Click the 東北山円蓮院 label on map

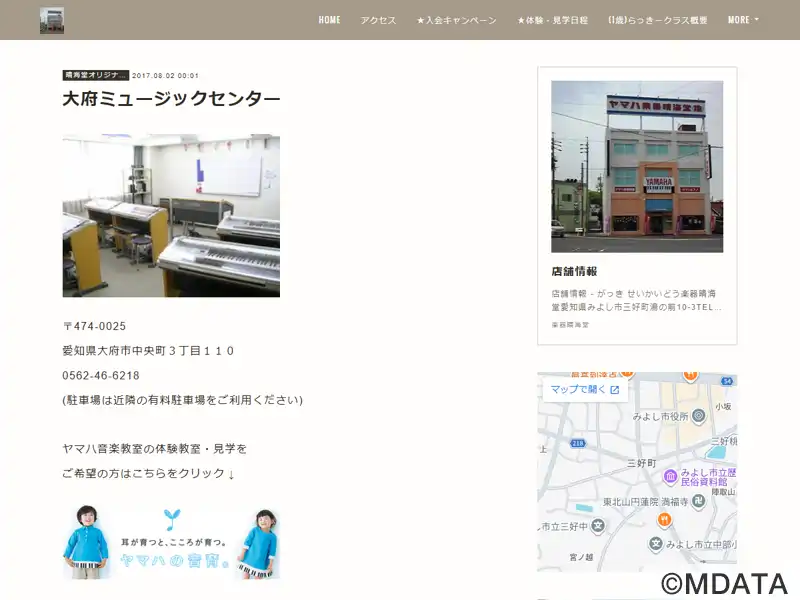coord(631,502)
